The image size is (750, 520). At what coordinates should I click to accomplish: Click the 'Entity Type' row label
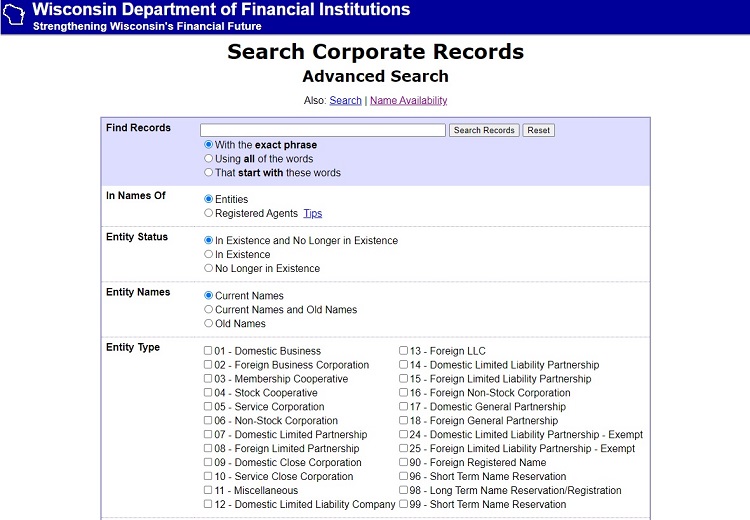(x=133, y=348)
